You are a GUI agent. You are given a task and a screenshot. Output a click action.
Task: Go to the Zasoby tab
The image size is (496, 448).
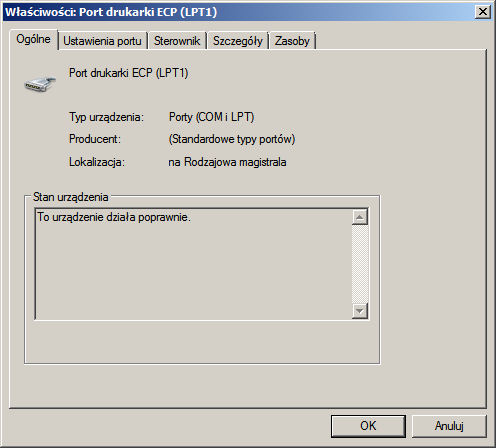(x=292, y=41)
